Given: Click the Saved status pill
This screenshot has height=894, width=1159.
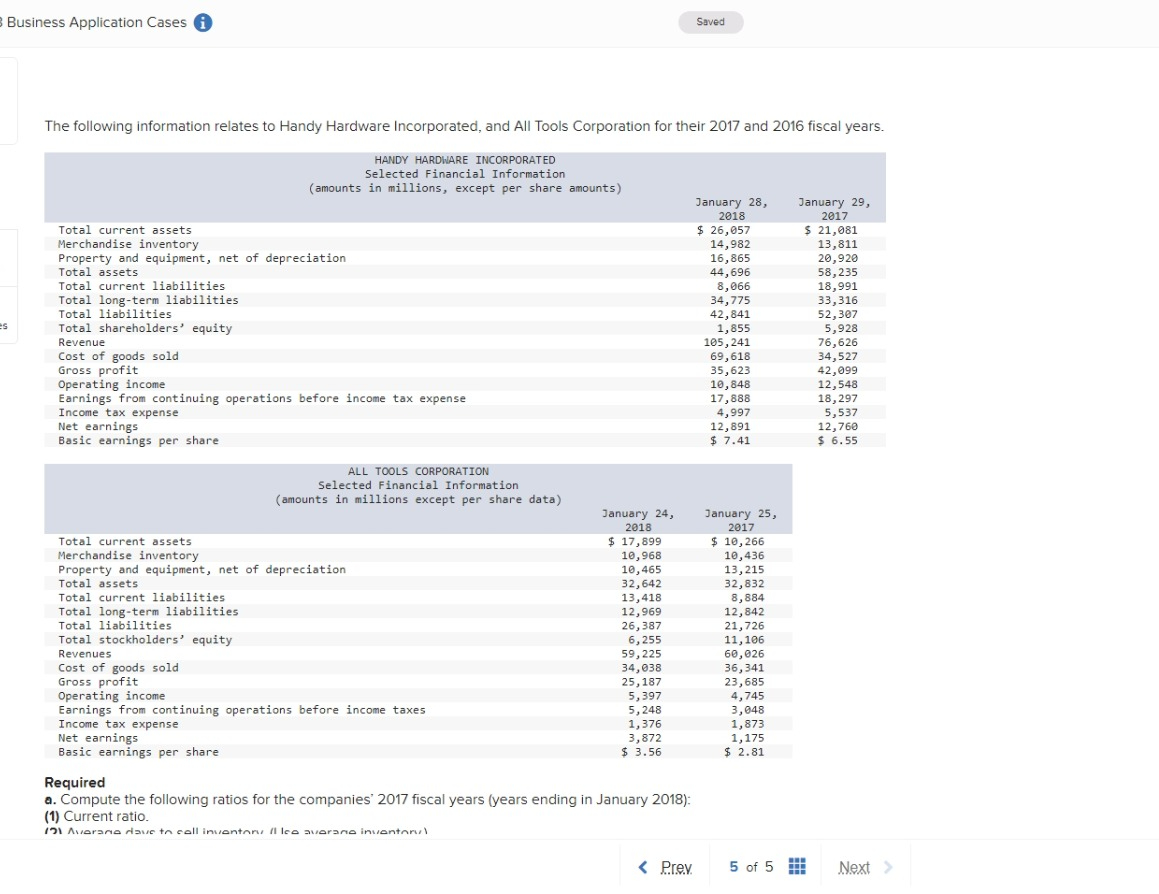Looking at the screenshot, I should (x=711, y=21).
